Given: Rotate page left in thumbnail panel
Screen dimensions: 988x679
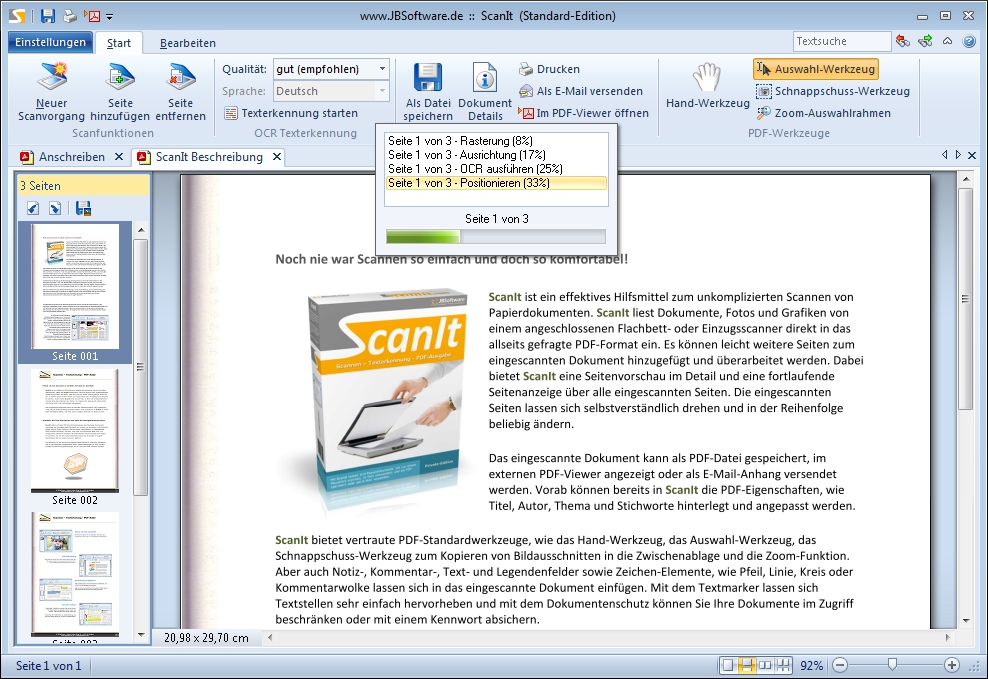Looking at the screenshot, I should pos(33,208).
